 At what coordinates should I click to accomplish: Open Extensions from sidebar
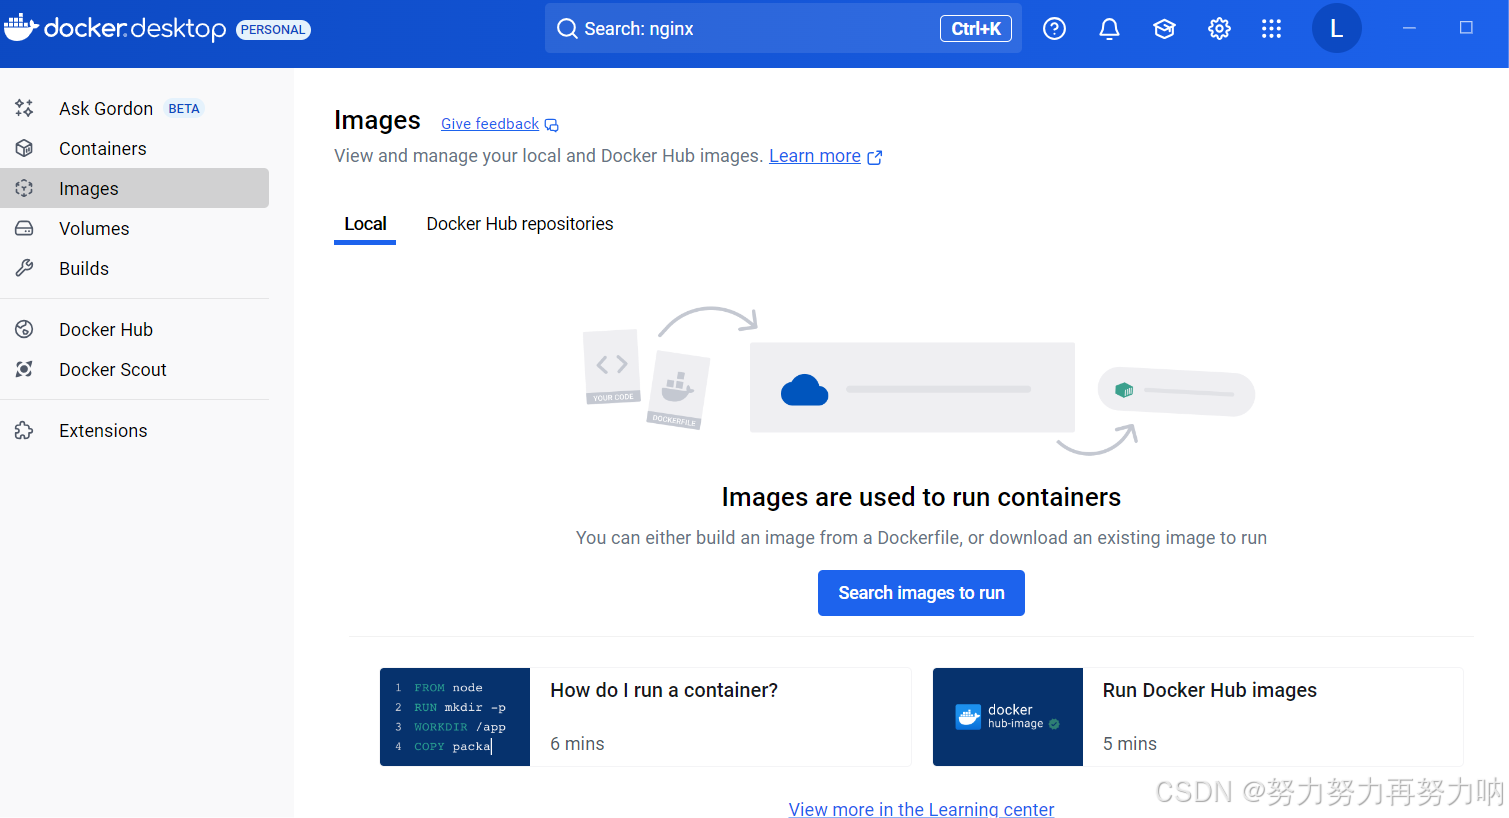tap(135, 430)
